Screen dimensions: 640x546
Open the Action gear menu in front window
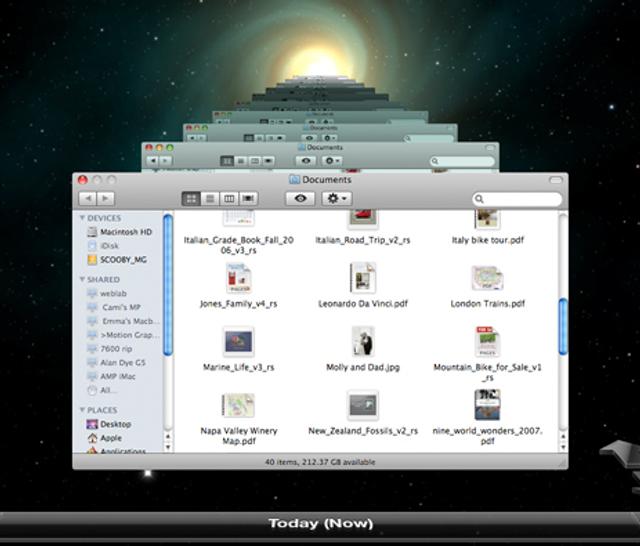pos(337,199)
